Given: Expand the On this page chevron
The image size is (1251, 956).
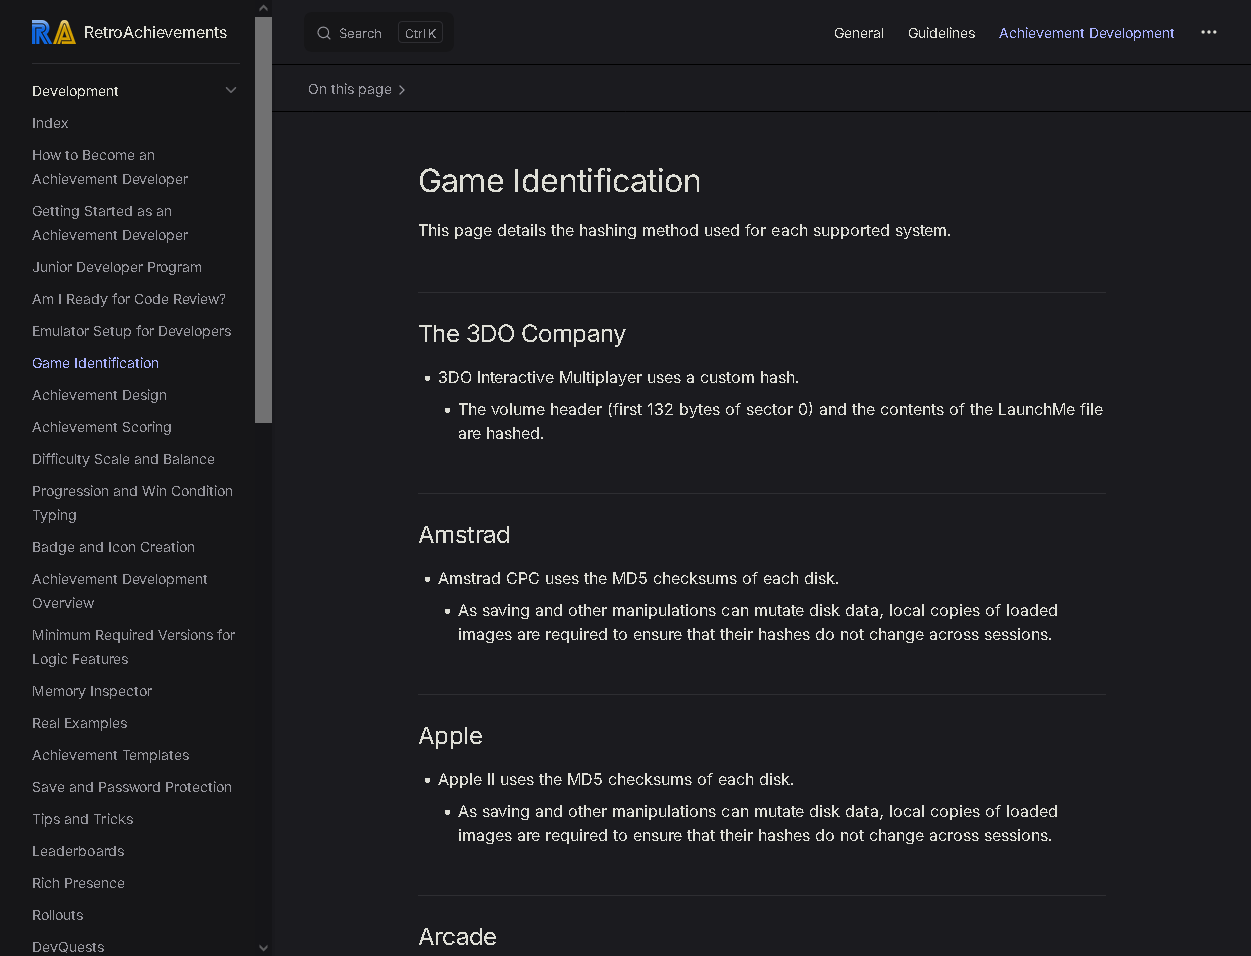Looking at the screenshot, I should (x=402, y=90).
